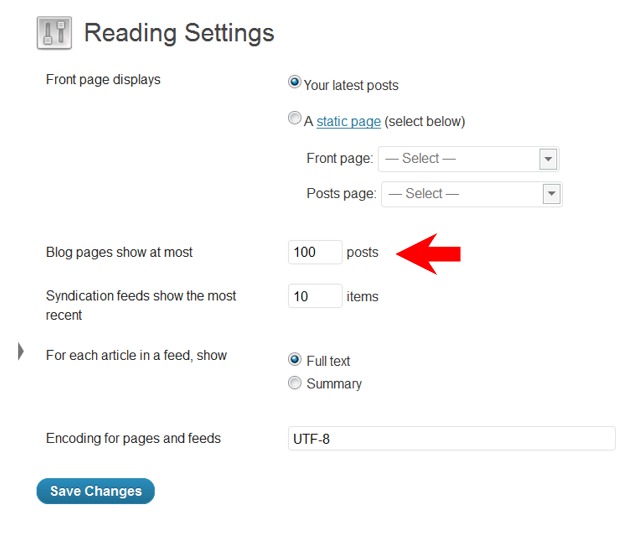
Task: Click the Reading Settings header icon
Action: pyautogui.click(x=54, y=33)
